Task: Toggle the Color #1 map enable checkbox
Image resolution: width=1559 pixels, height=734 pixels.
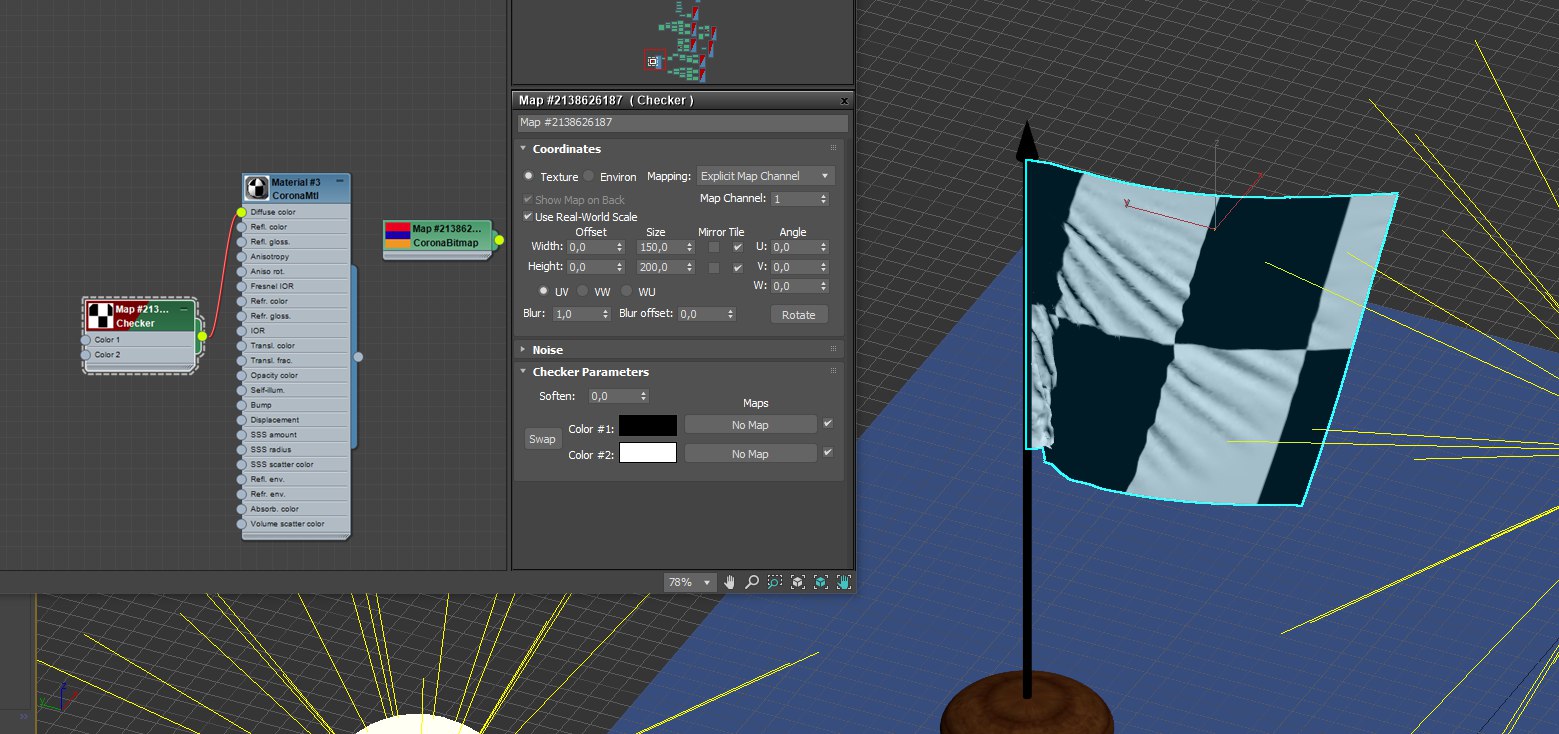Action: click(x=827, y=424)
